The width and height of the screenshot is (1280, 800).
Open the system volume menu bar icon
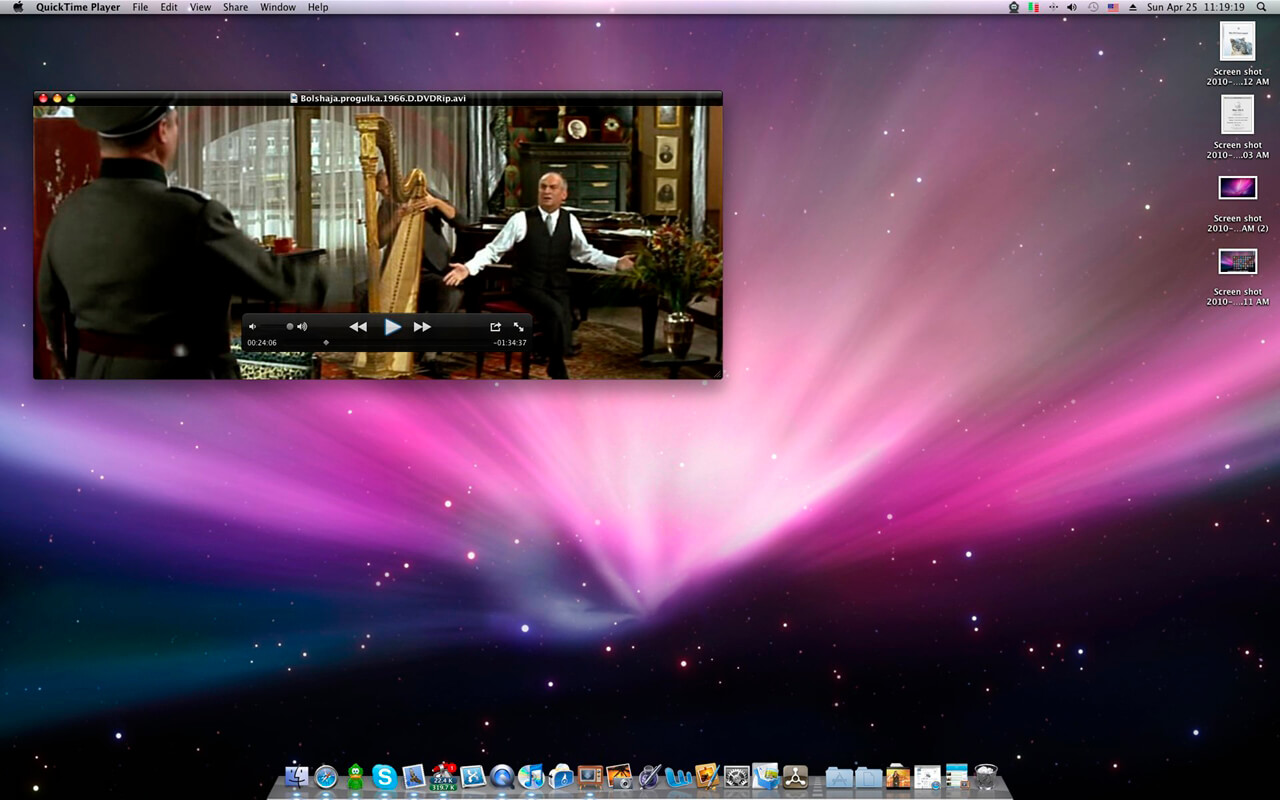[1072, 7]
